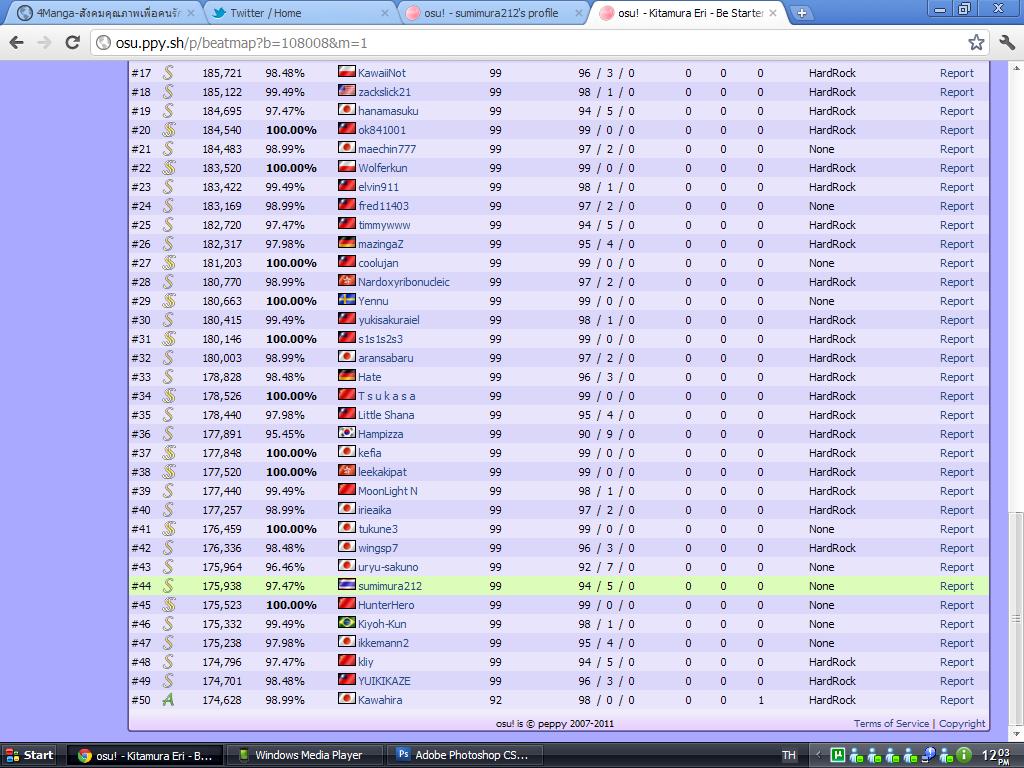Switch to Adobe Photoshop CS in taskbar

(x=465, y=755)
